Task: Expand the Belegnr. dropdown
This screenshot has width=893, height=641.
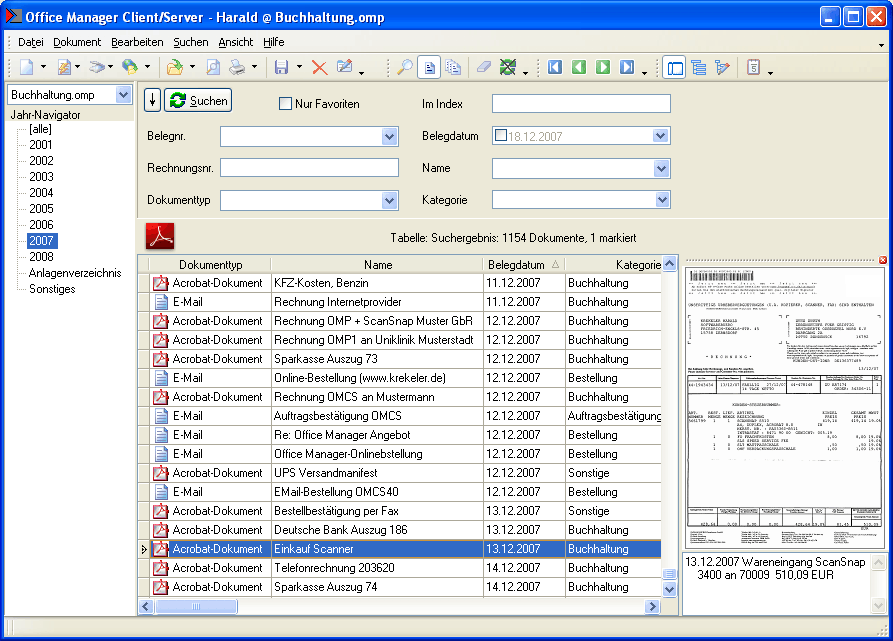Action: click(390, 137)
